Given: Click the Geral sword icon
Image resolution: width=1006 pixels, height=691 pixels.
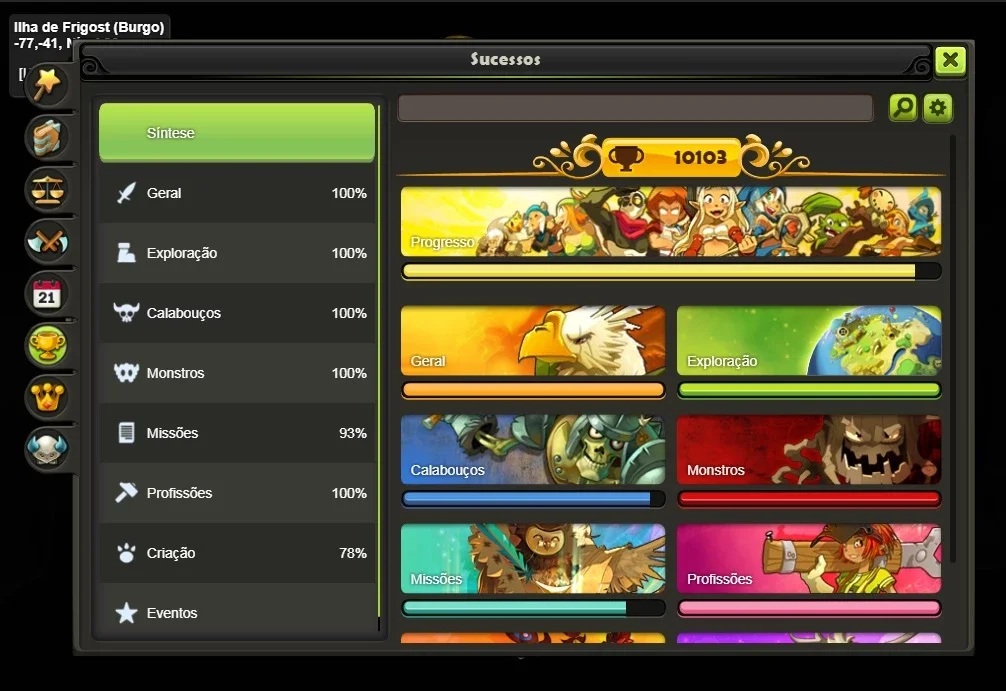Looking at the screenshot, I should (x=126, y=192).
